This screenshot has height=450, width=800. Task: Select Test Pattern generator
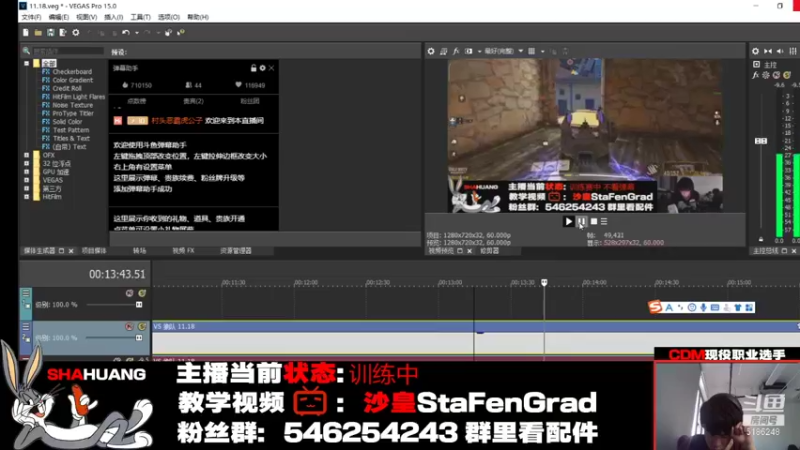point(70,130)
